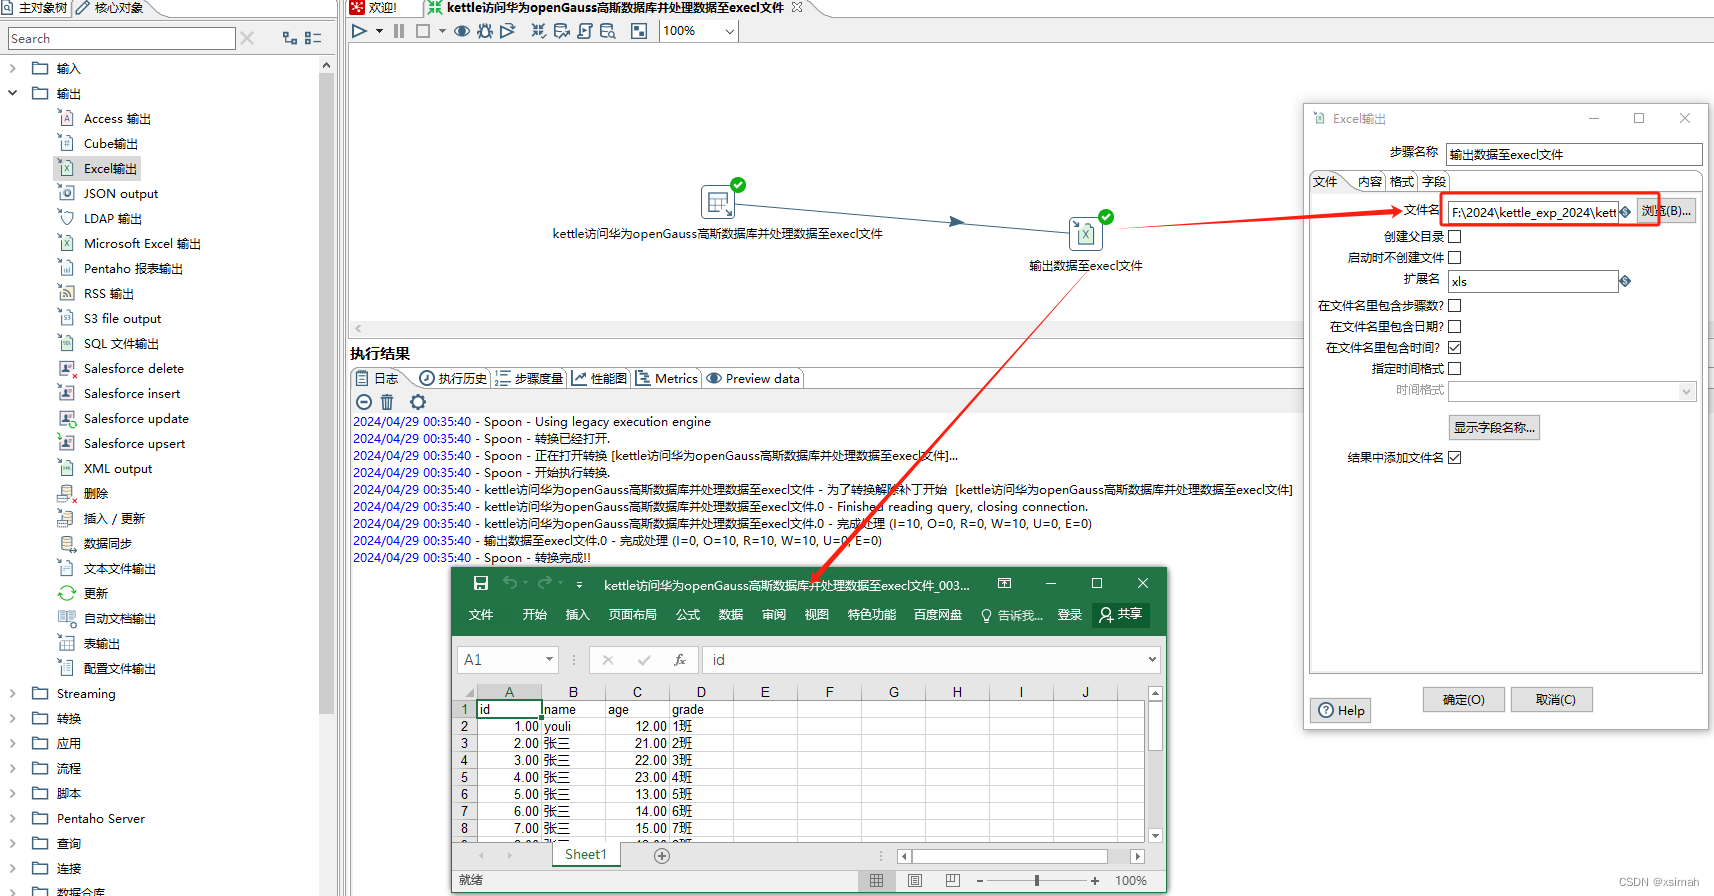Toggle the create parent folder checkbox

coord(1455,237)
